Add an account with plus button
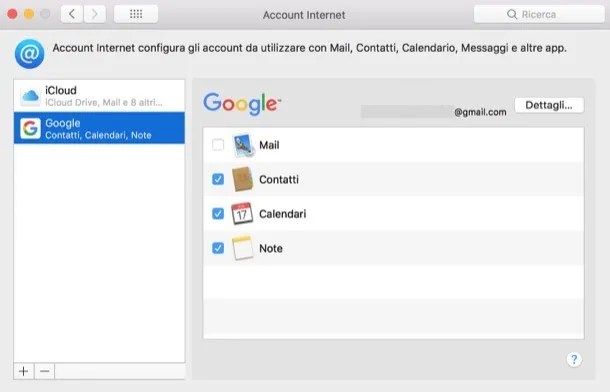The width and height of the screenshot is (610, 392). [x=24, y=371]
